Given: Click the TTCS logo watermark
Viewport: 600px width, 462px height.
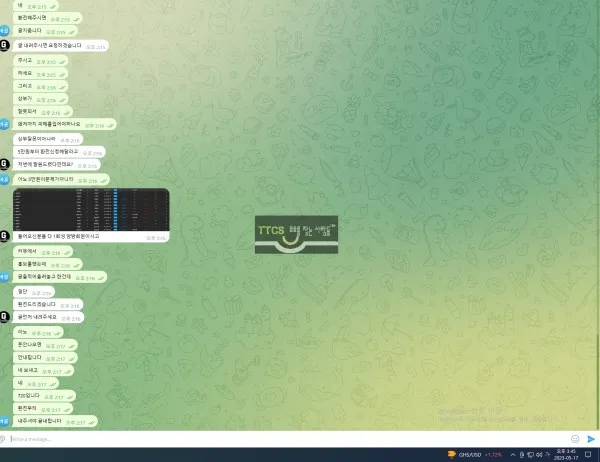Looking at the screenshot, I should (297, 235).
